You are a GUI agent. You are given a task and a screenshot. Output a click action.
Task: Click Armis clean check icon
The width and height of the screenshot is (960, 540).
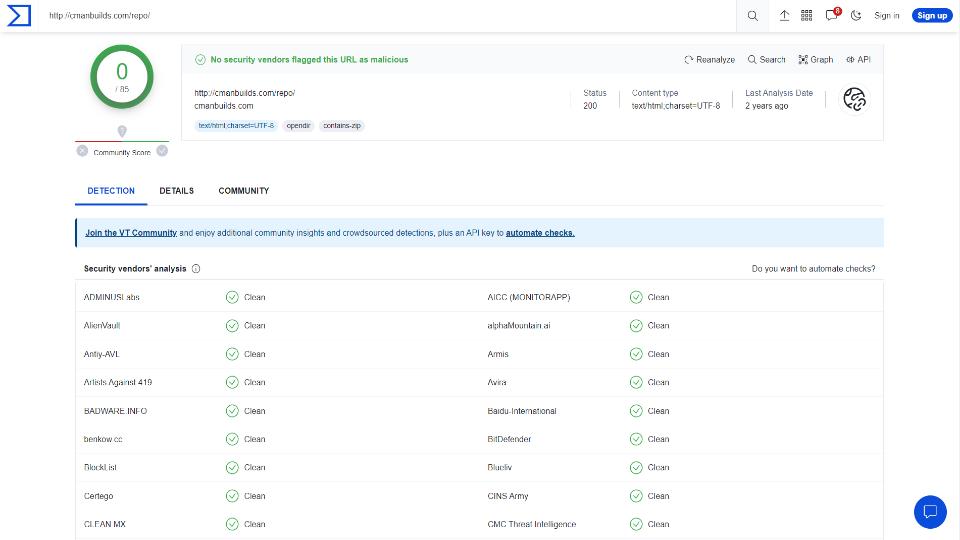point(636,354)
